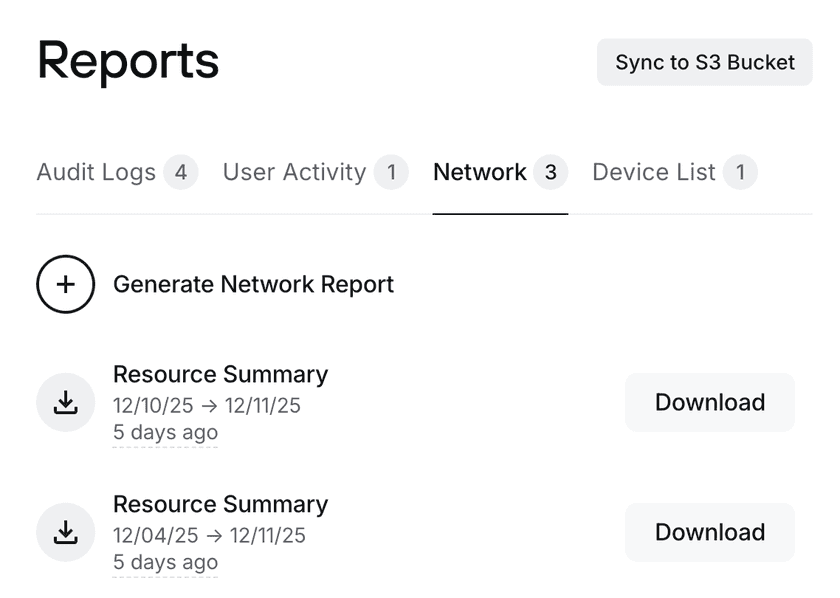840x598 pixels.
Task: Go to the Device List tab
Action: pos(654,172)
